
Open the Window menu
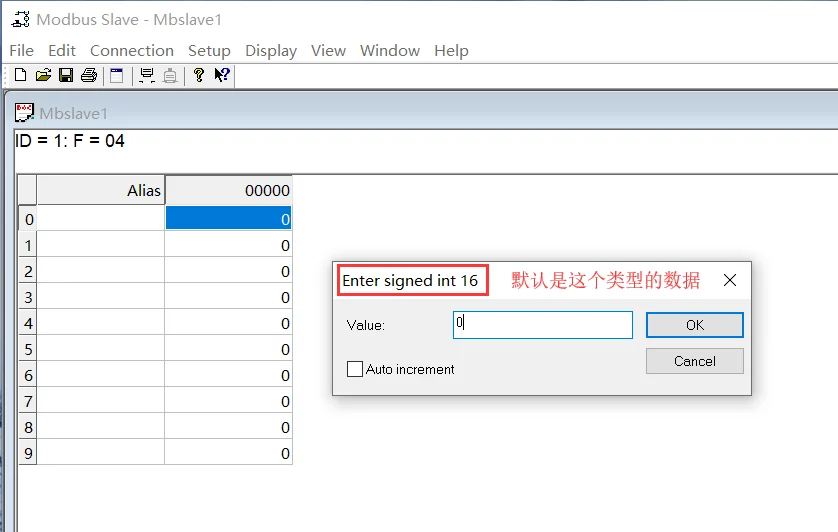pos(390,50)
